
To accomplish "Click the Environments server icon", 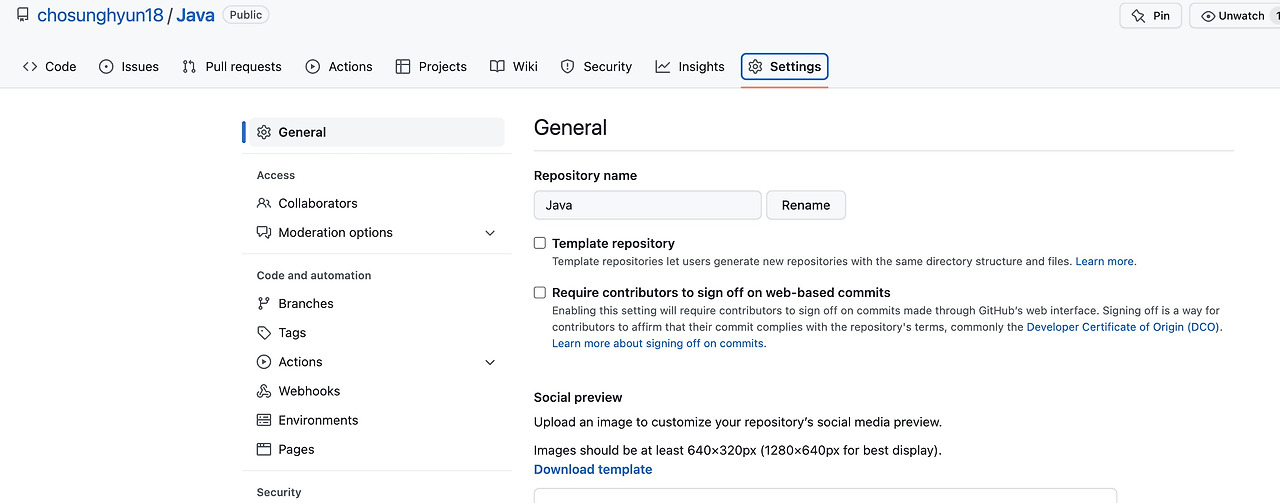I will pos(264,420).
